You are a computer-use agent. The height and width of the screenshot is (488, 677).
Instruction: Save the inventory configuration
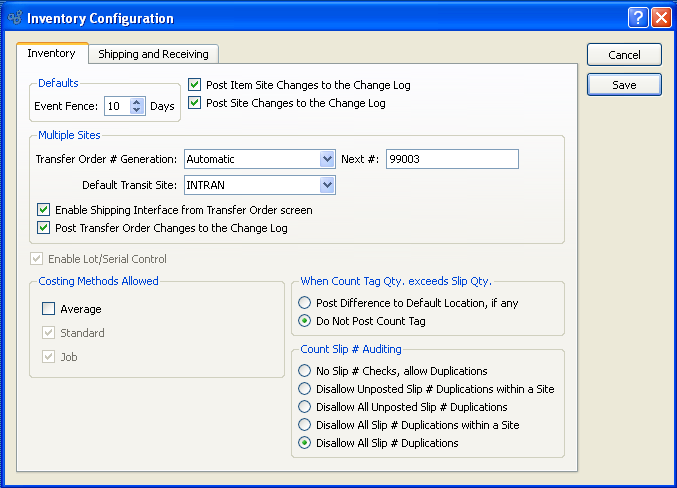[624, 85]
